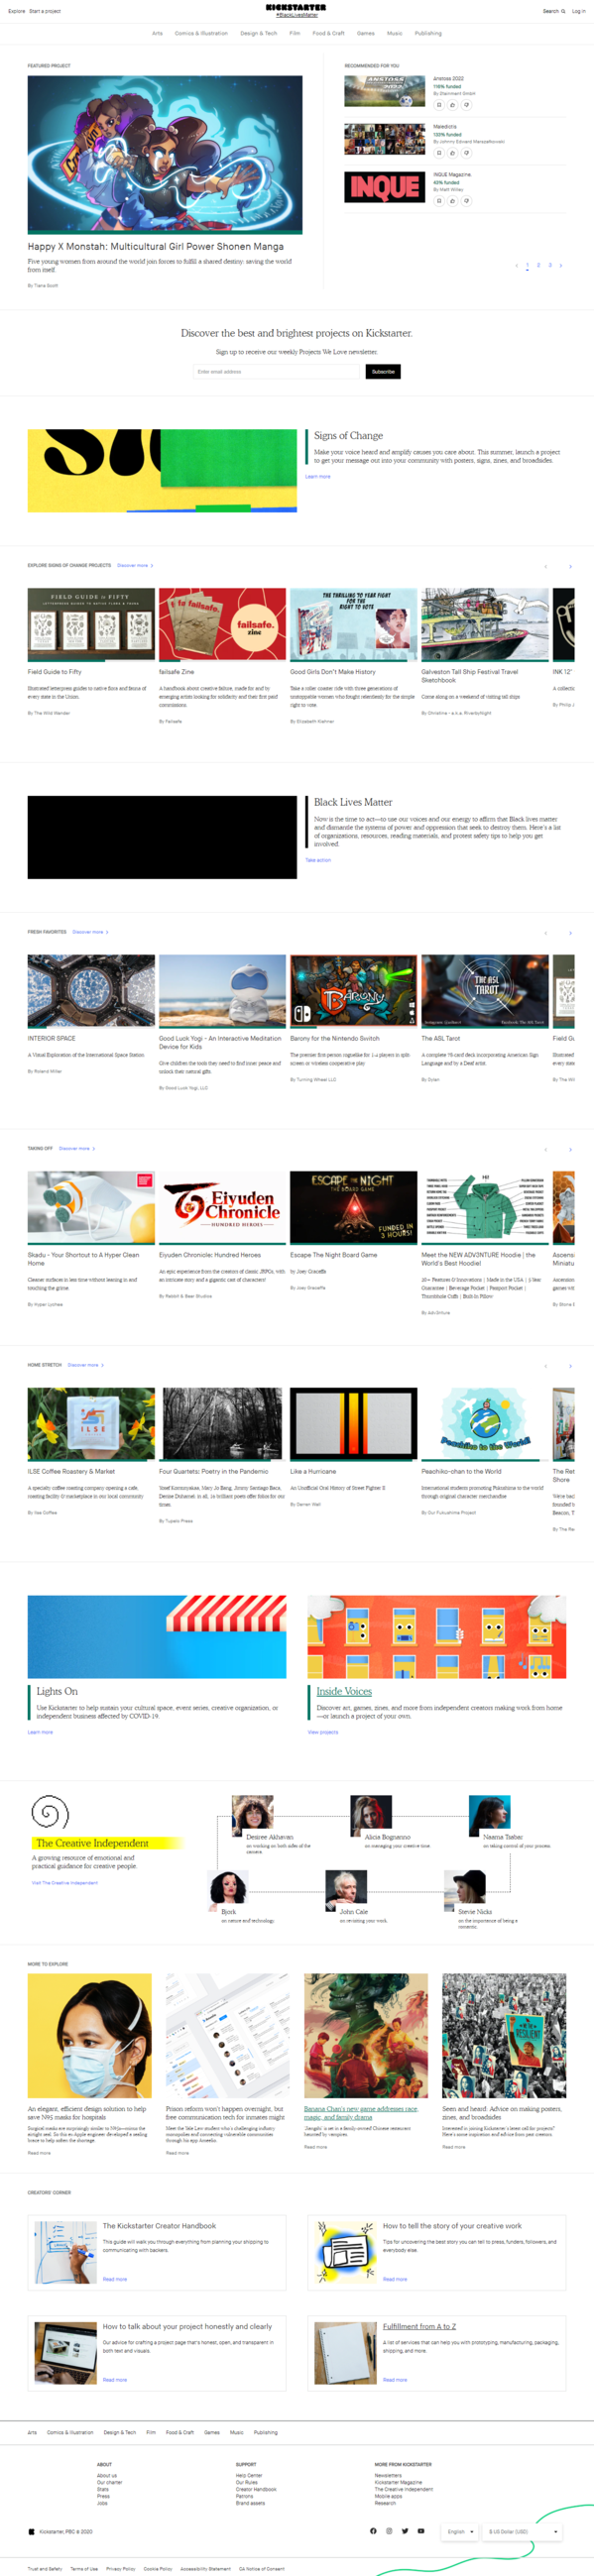Open Kickstarter's YouTube channel from footer
This screenshot has height=2576, width=594.
(x=421, y=2531)
